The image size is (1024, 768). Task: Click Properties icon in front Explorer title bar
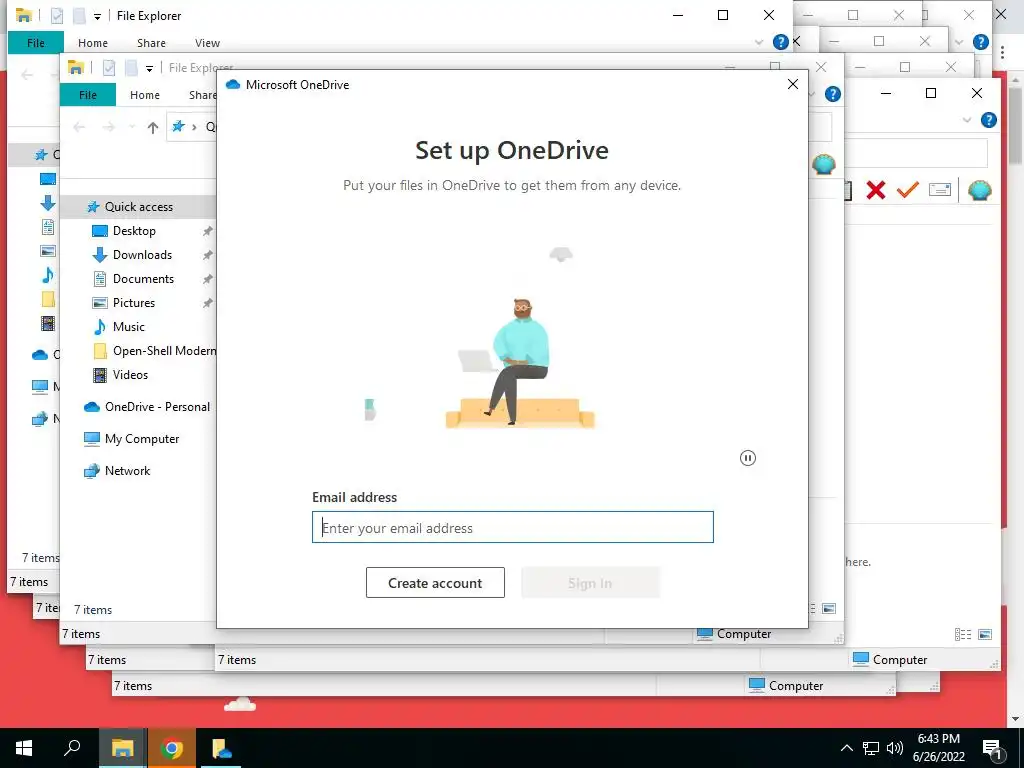(x=109, y=68)
